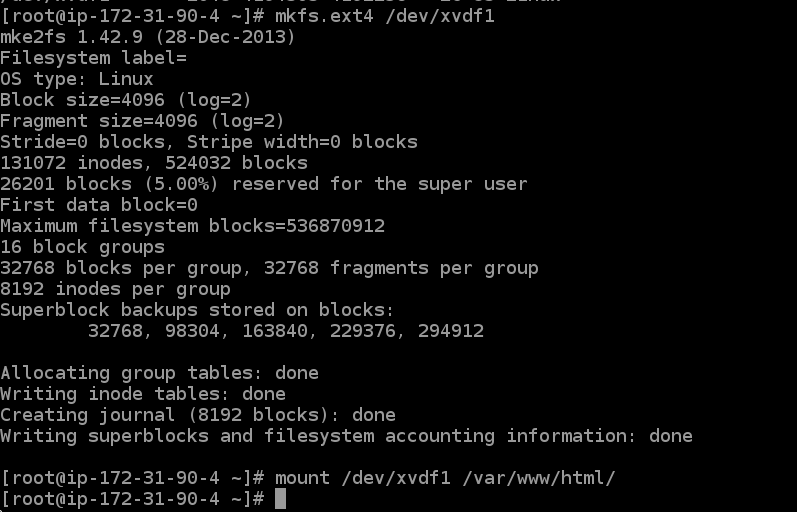The height and width of the screenshot is (525, 797).
Task: Click the Creating journal (8192 blocks) line
Action: pyautogui.click(x=197, y=414)
